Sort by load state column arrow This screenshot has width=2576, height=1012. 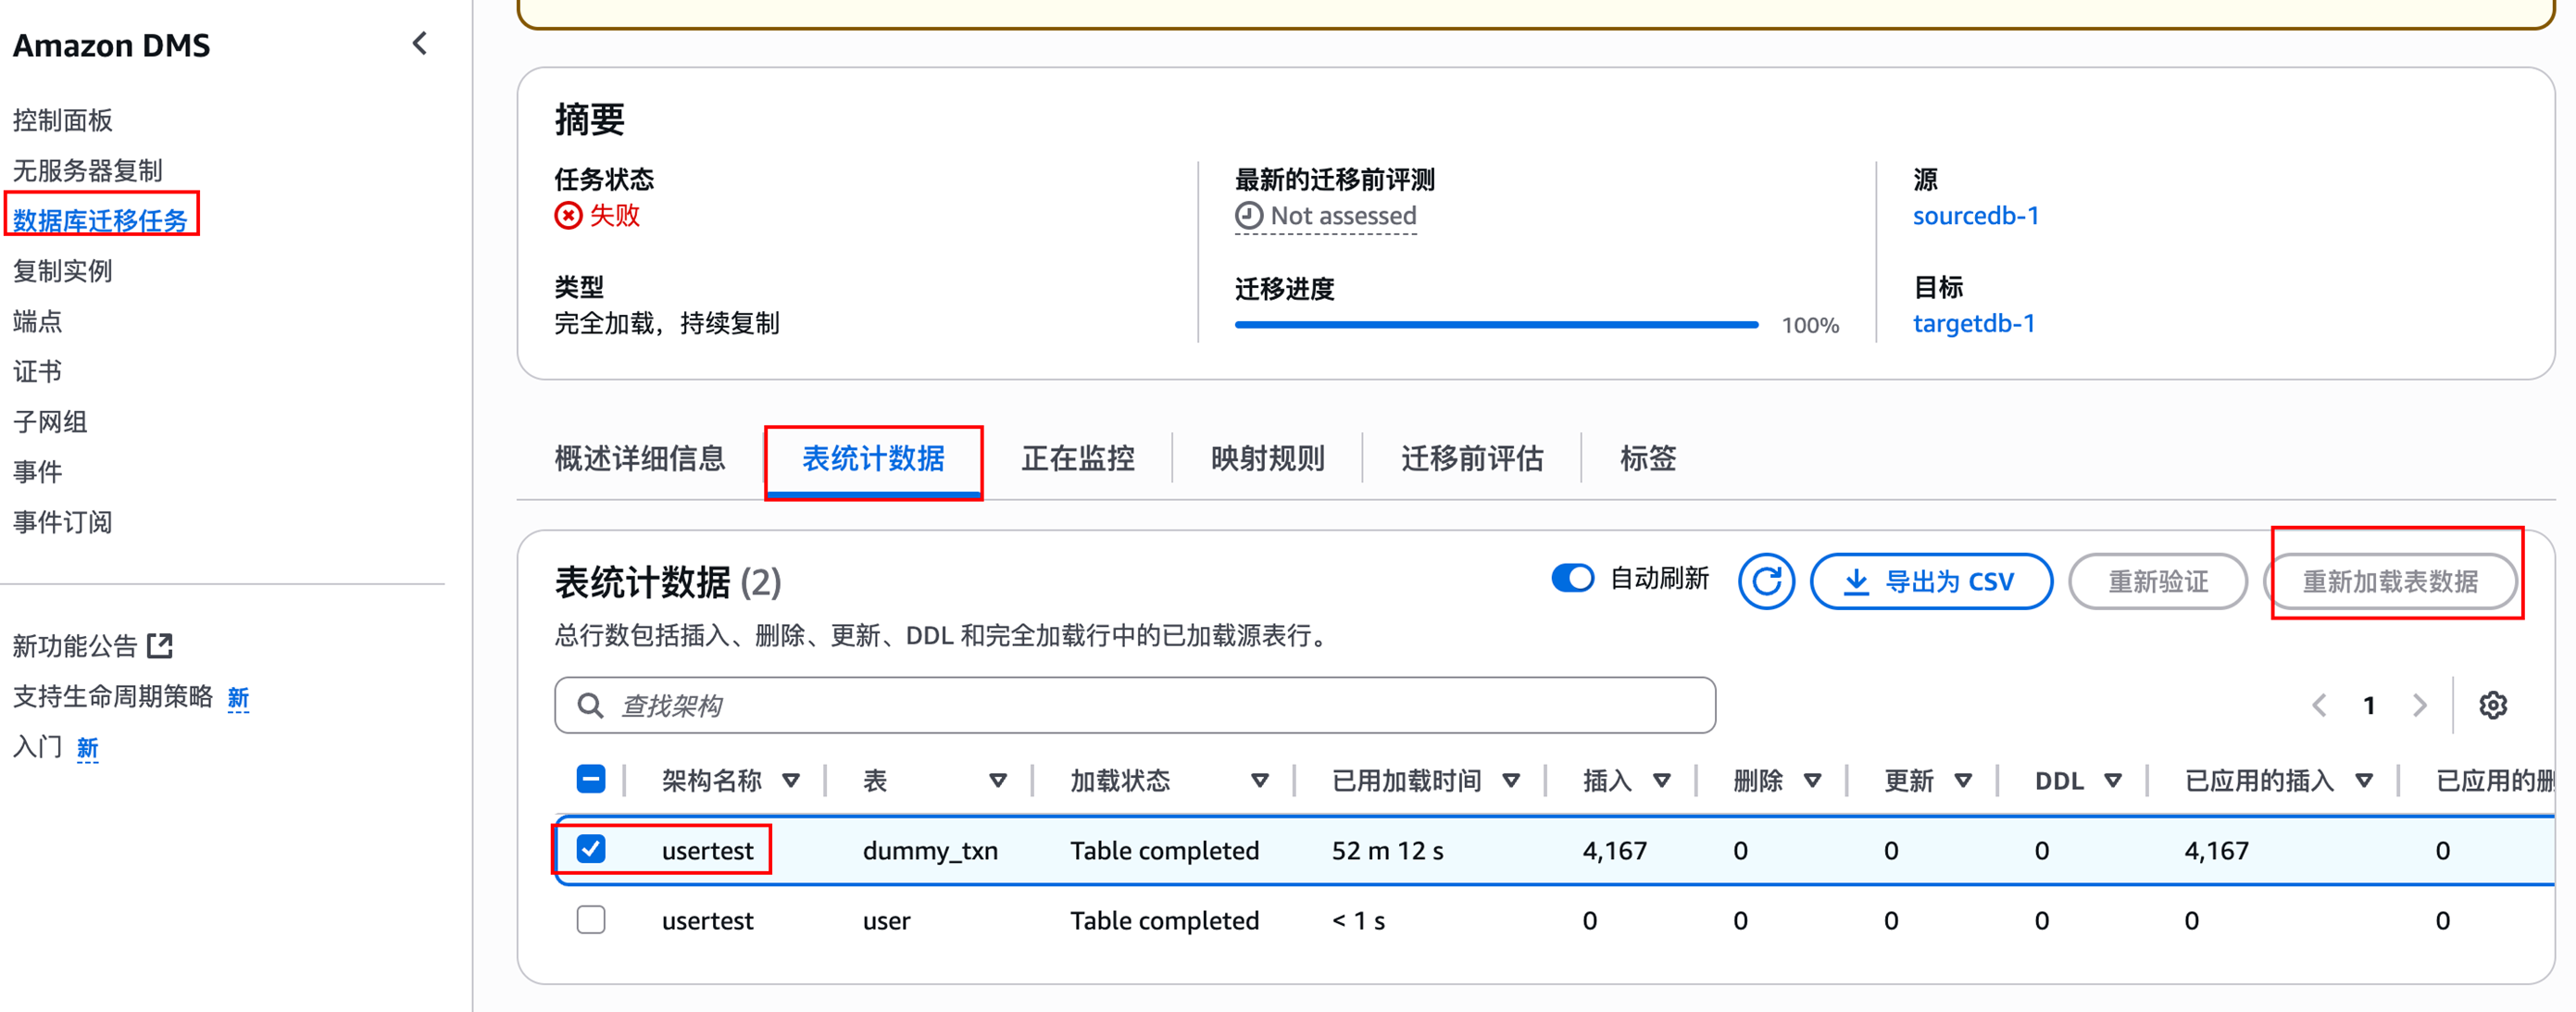point(1259,781)
